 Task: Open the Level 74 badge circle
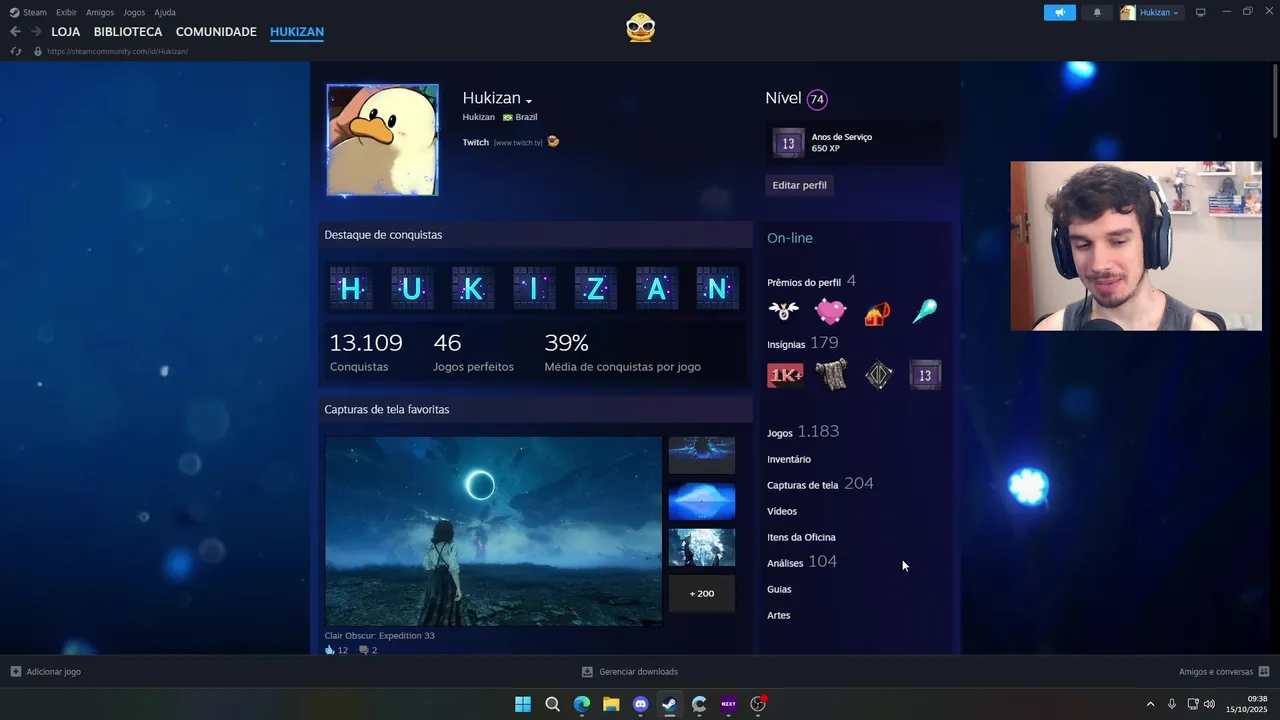click(817, 99)
